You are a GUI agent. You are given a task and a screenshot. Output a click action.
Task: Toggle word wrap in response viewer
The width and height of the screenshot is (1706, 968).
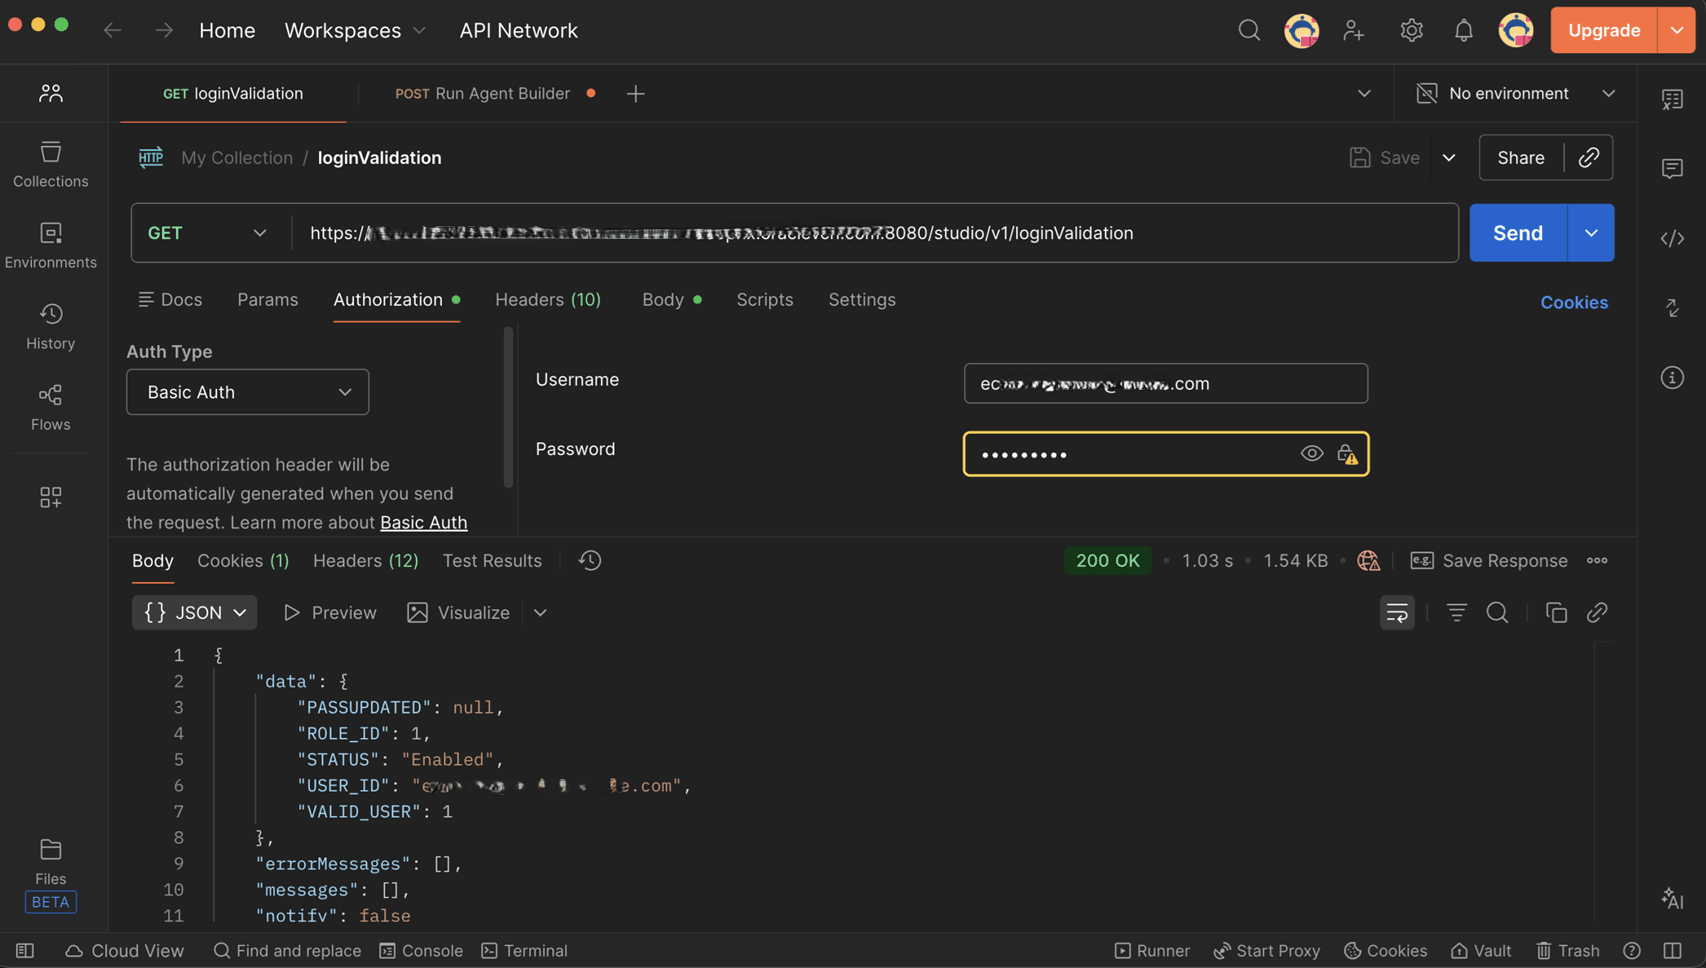[1397, 612]
